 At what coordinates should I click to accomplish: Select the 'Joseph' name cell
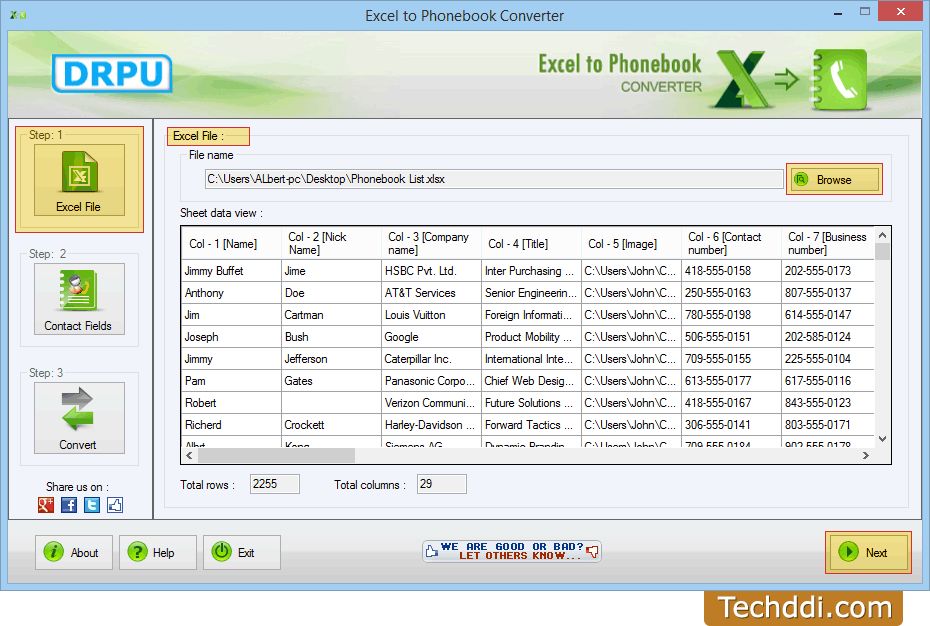[x=231, y=337]
